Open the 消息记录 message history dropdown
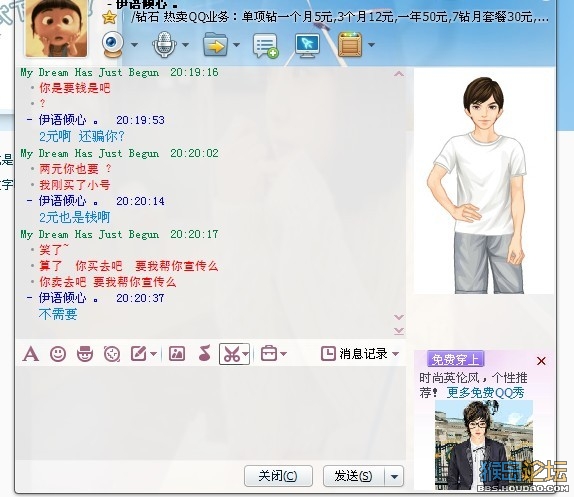The width and height of the screenshot is (574, 497). [360, 354]
